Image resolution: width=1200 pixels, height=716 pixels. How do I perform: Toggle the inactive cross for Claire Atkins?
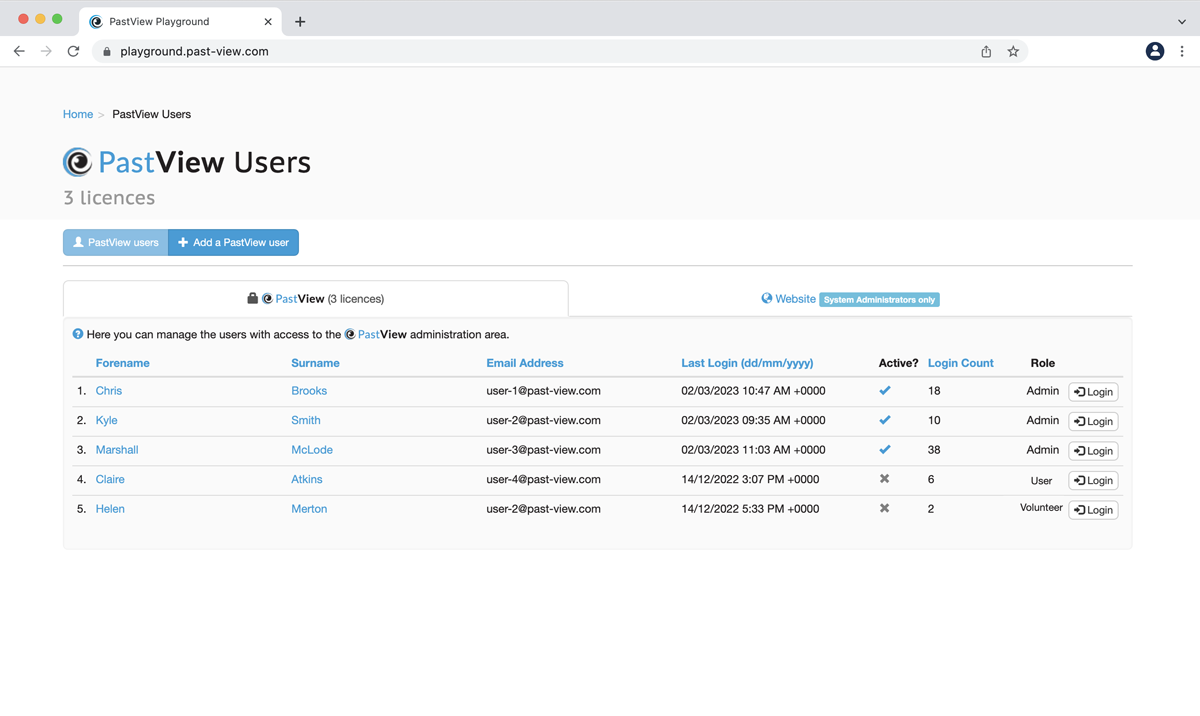[884, 479]
